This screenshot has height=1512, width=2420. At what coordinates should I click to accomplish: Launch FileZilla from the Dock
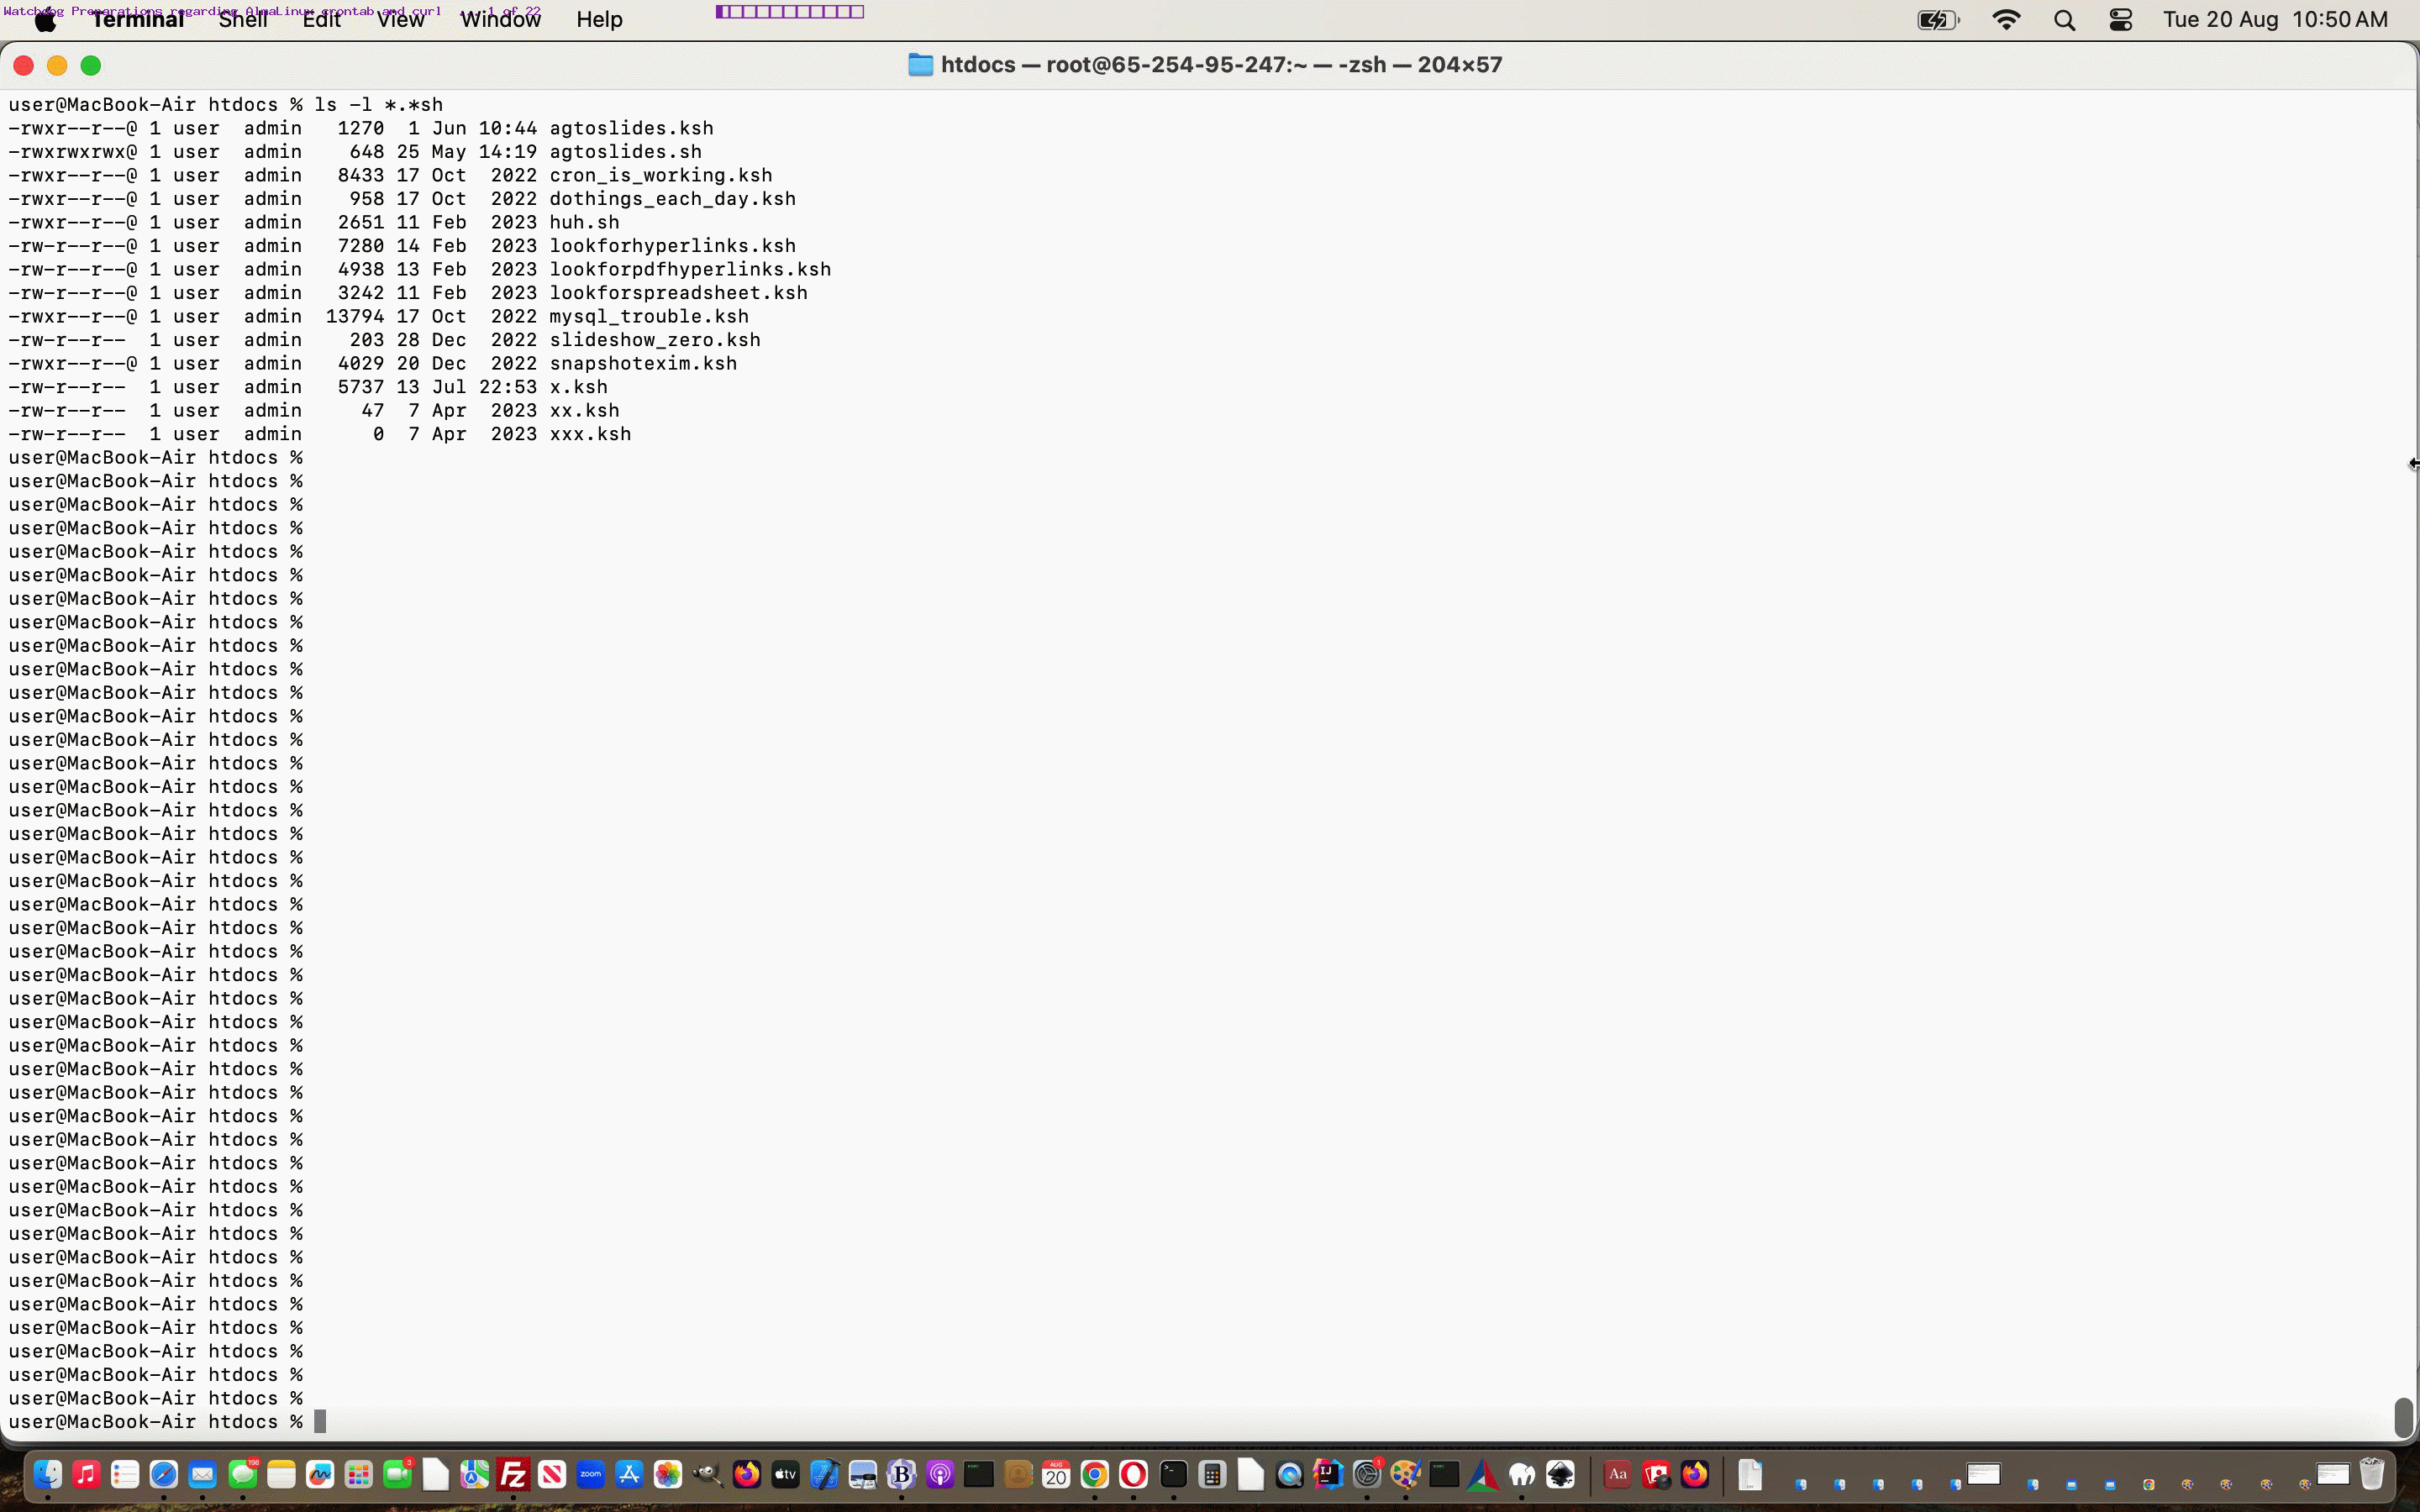[x=513, y=1474]
